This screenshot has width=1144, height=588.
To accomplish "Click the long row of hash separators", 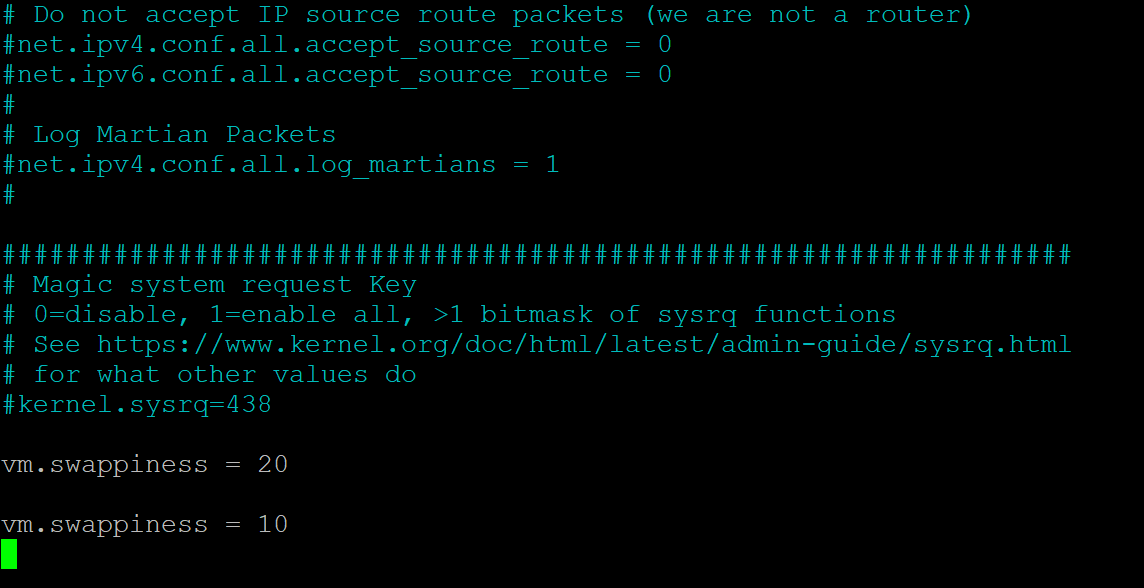I will 537,255.
